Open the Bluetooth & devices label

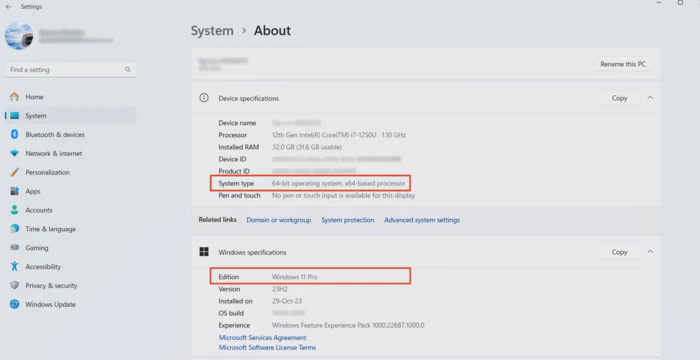(x=55, y=134)
